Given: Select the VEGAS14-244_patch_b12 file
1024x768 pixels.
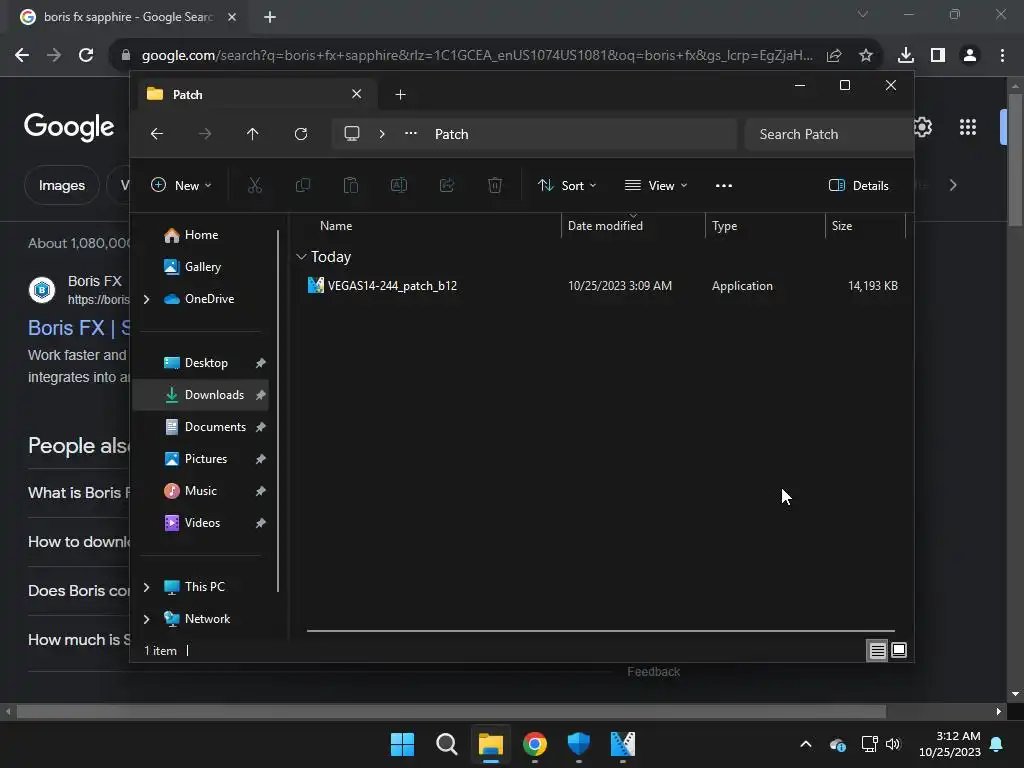Looking at the screenshot, I should coord(392,286).
